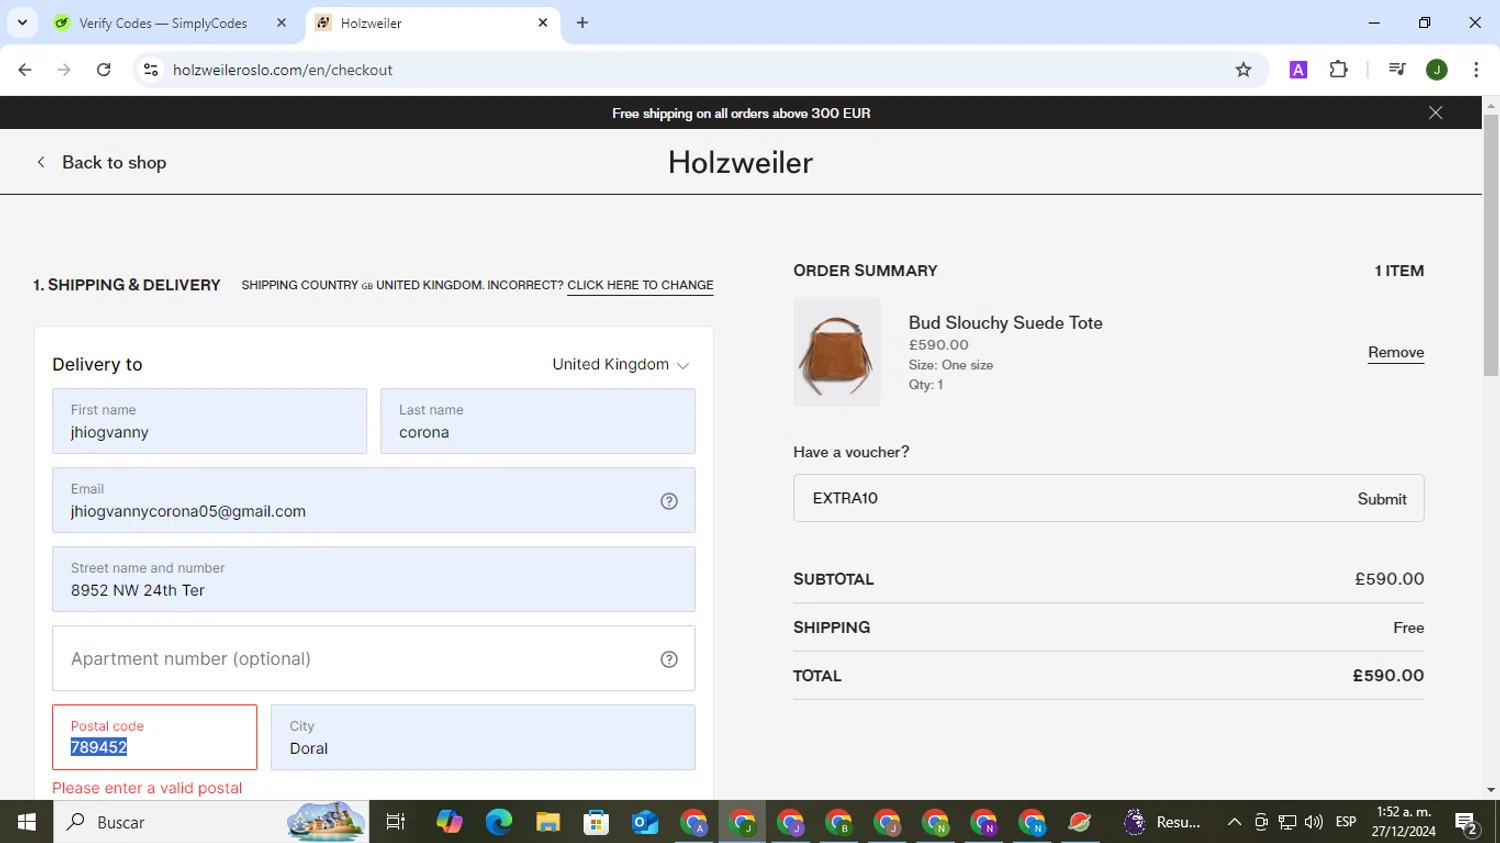Open Microsoft Store from taskbar
The width and height of the screenshot is (1500, 843).
(x=596, y=822)
